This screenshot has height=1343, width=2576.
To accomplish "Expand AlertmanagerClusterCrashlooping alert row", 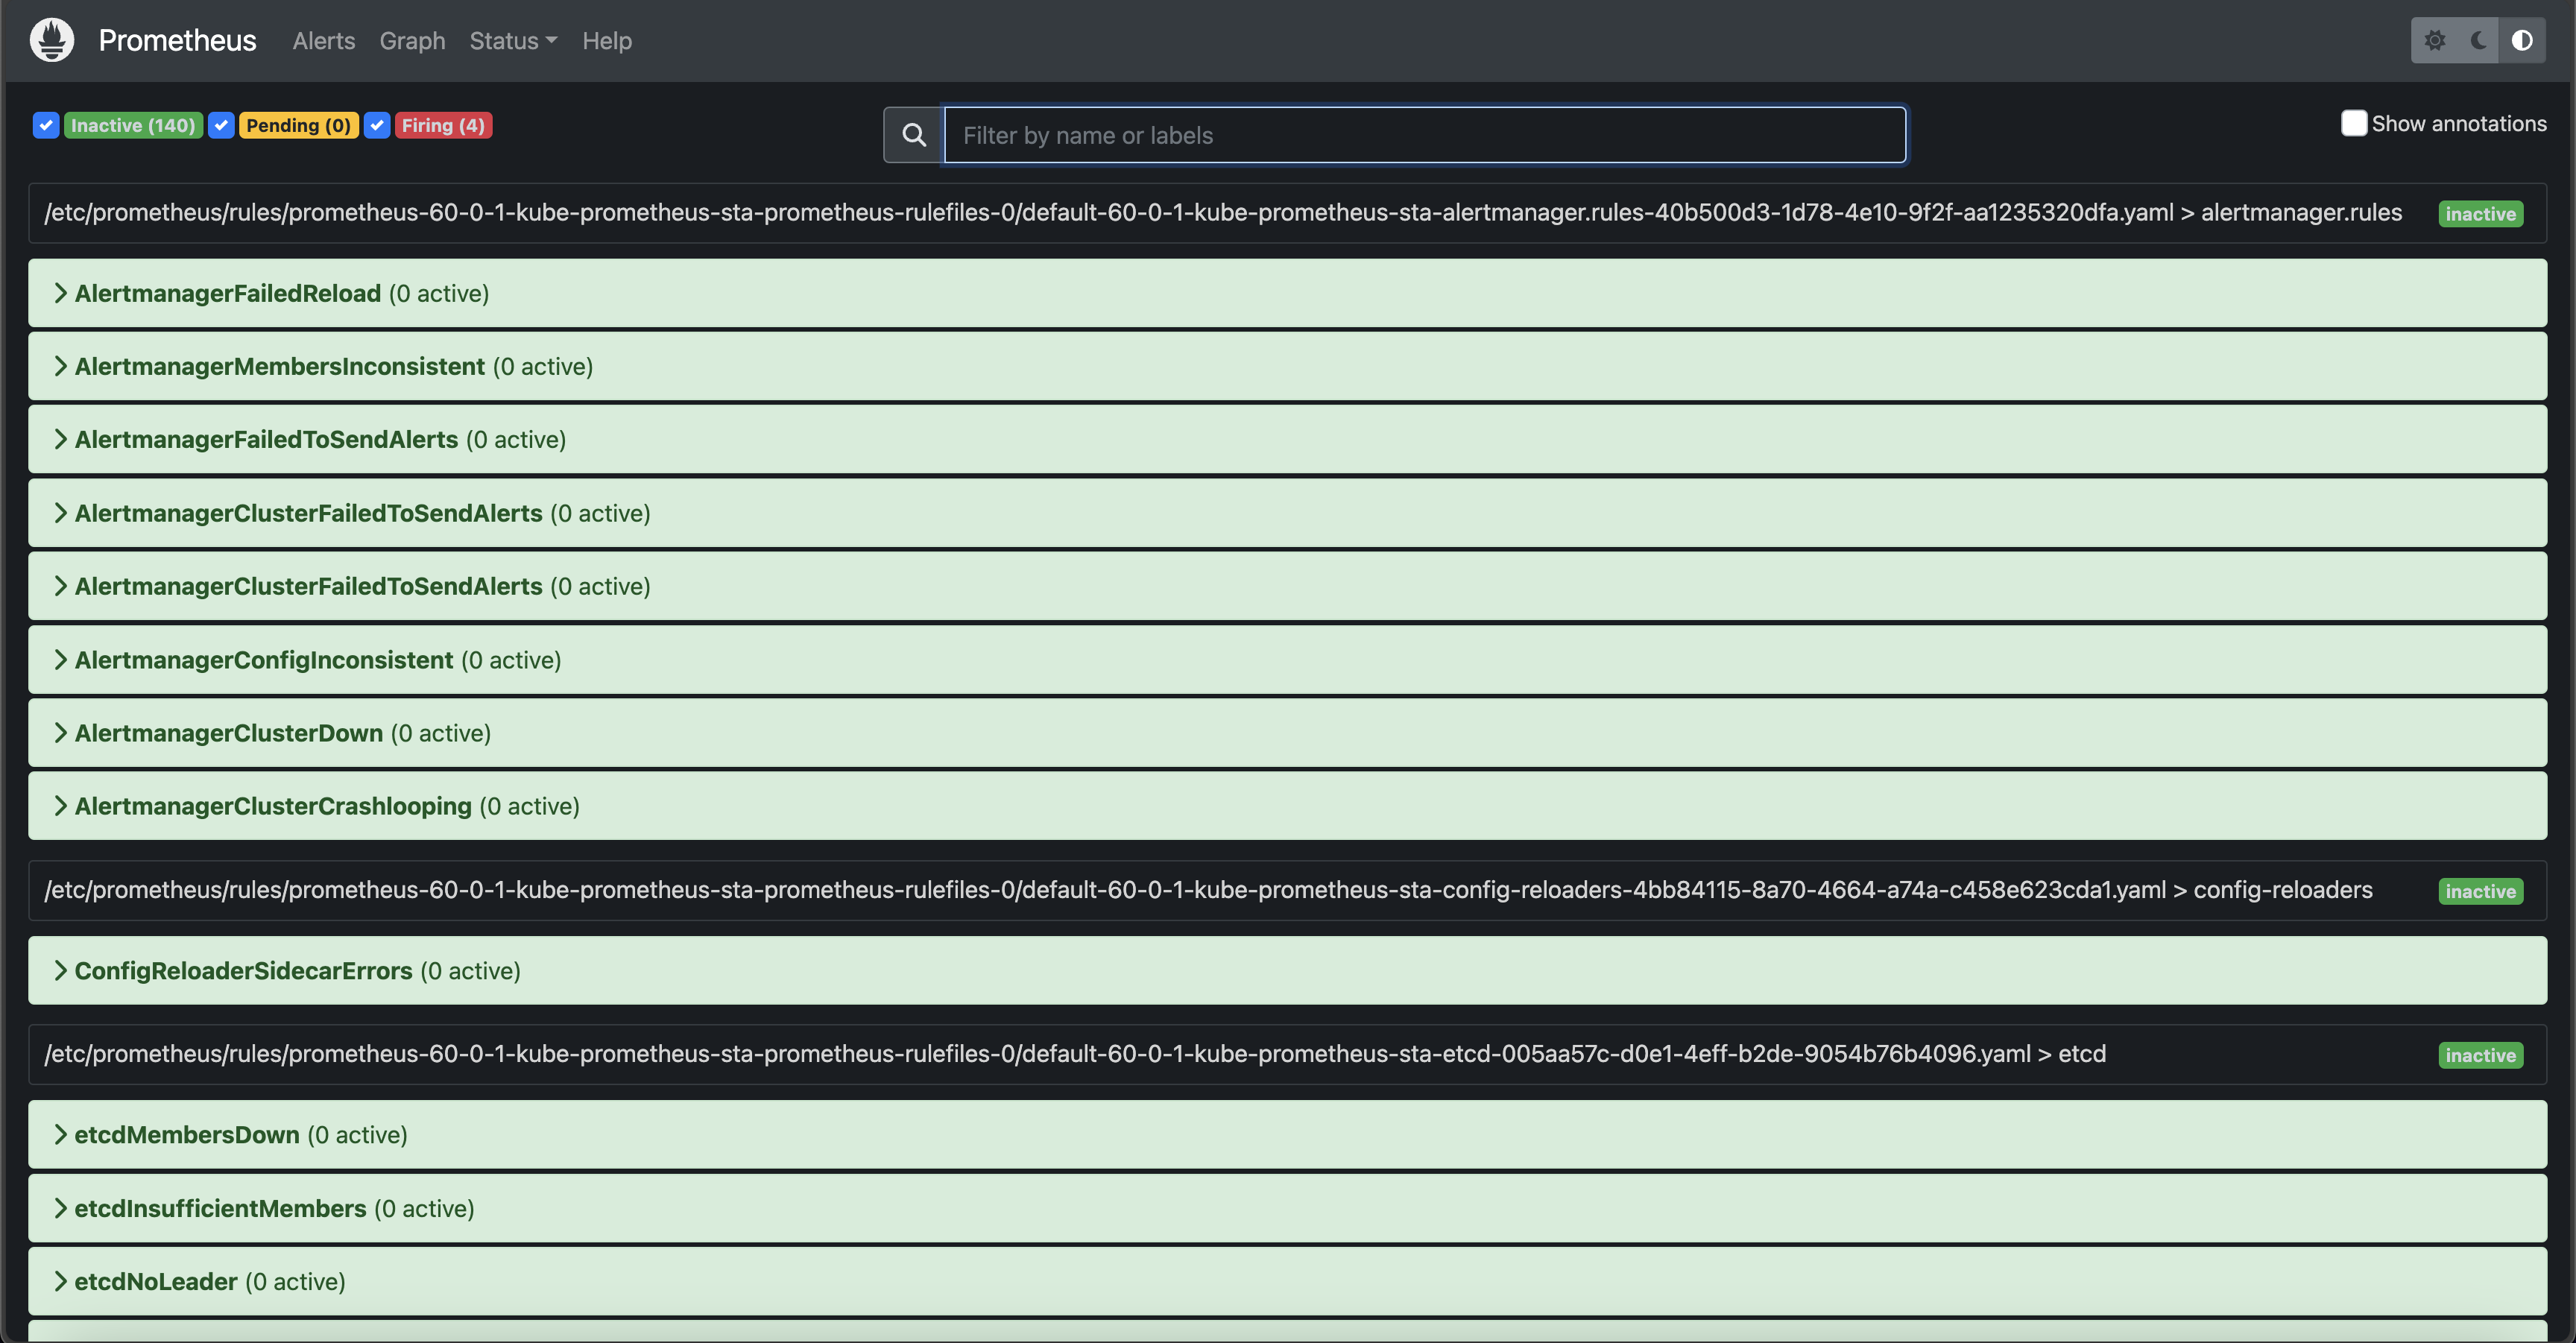I will (1287, 806).
